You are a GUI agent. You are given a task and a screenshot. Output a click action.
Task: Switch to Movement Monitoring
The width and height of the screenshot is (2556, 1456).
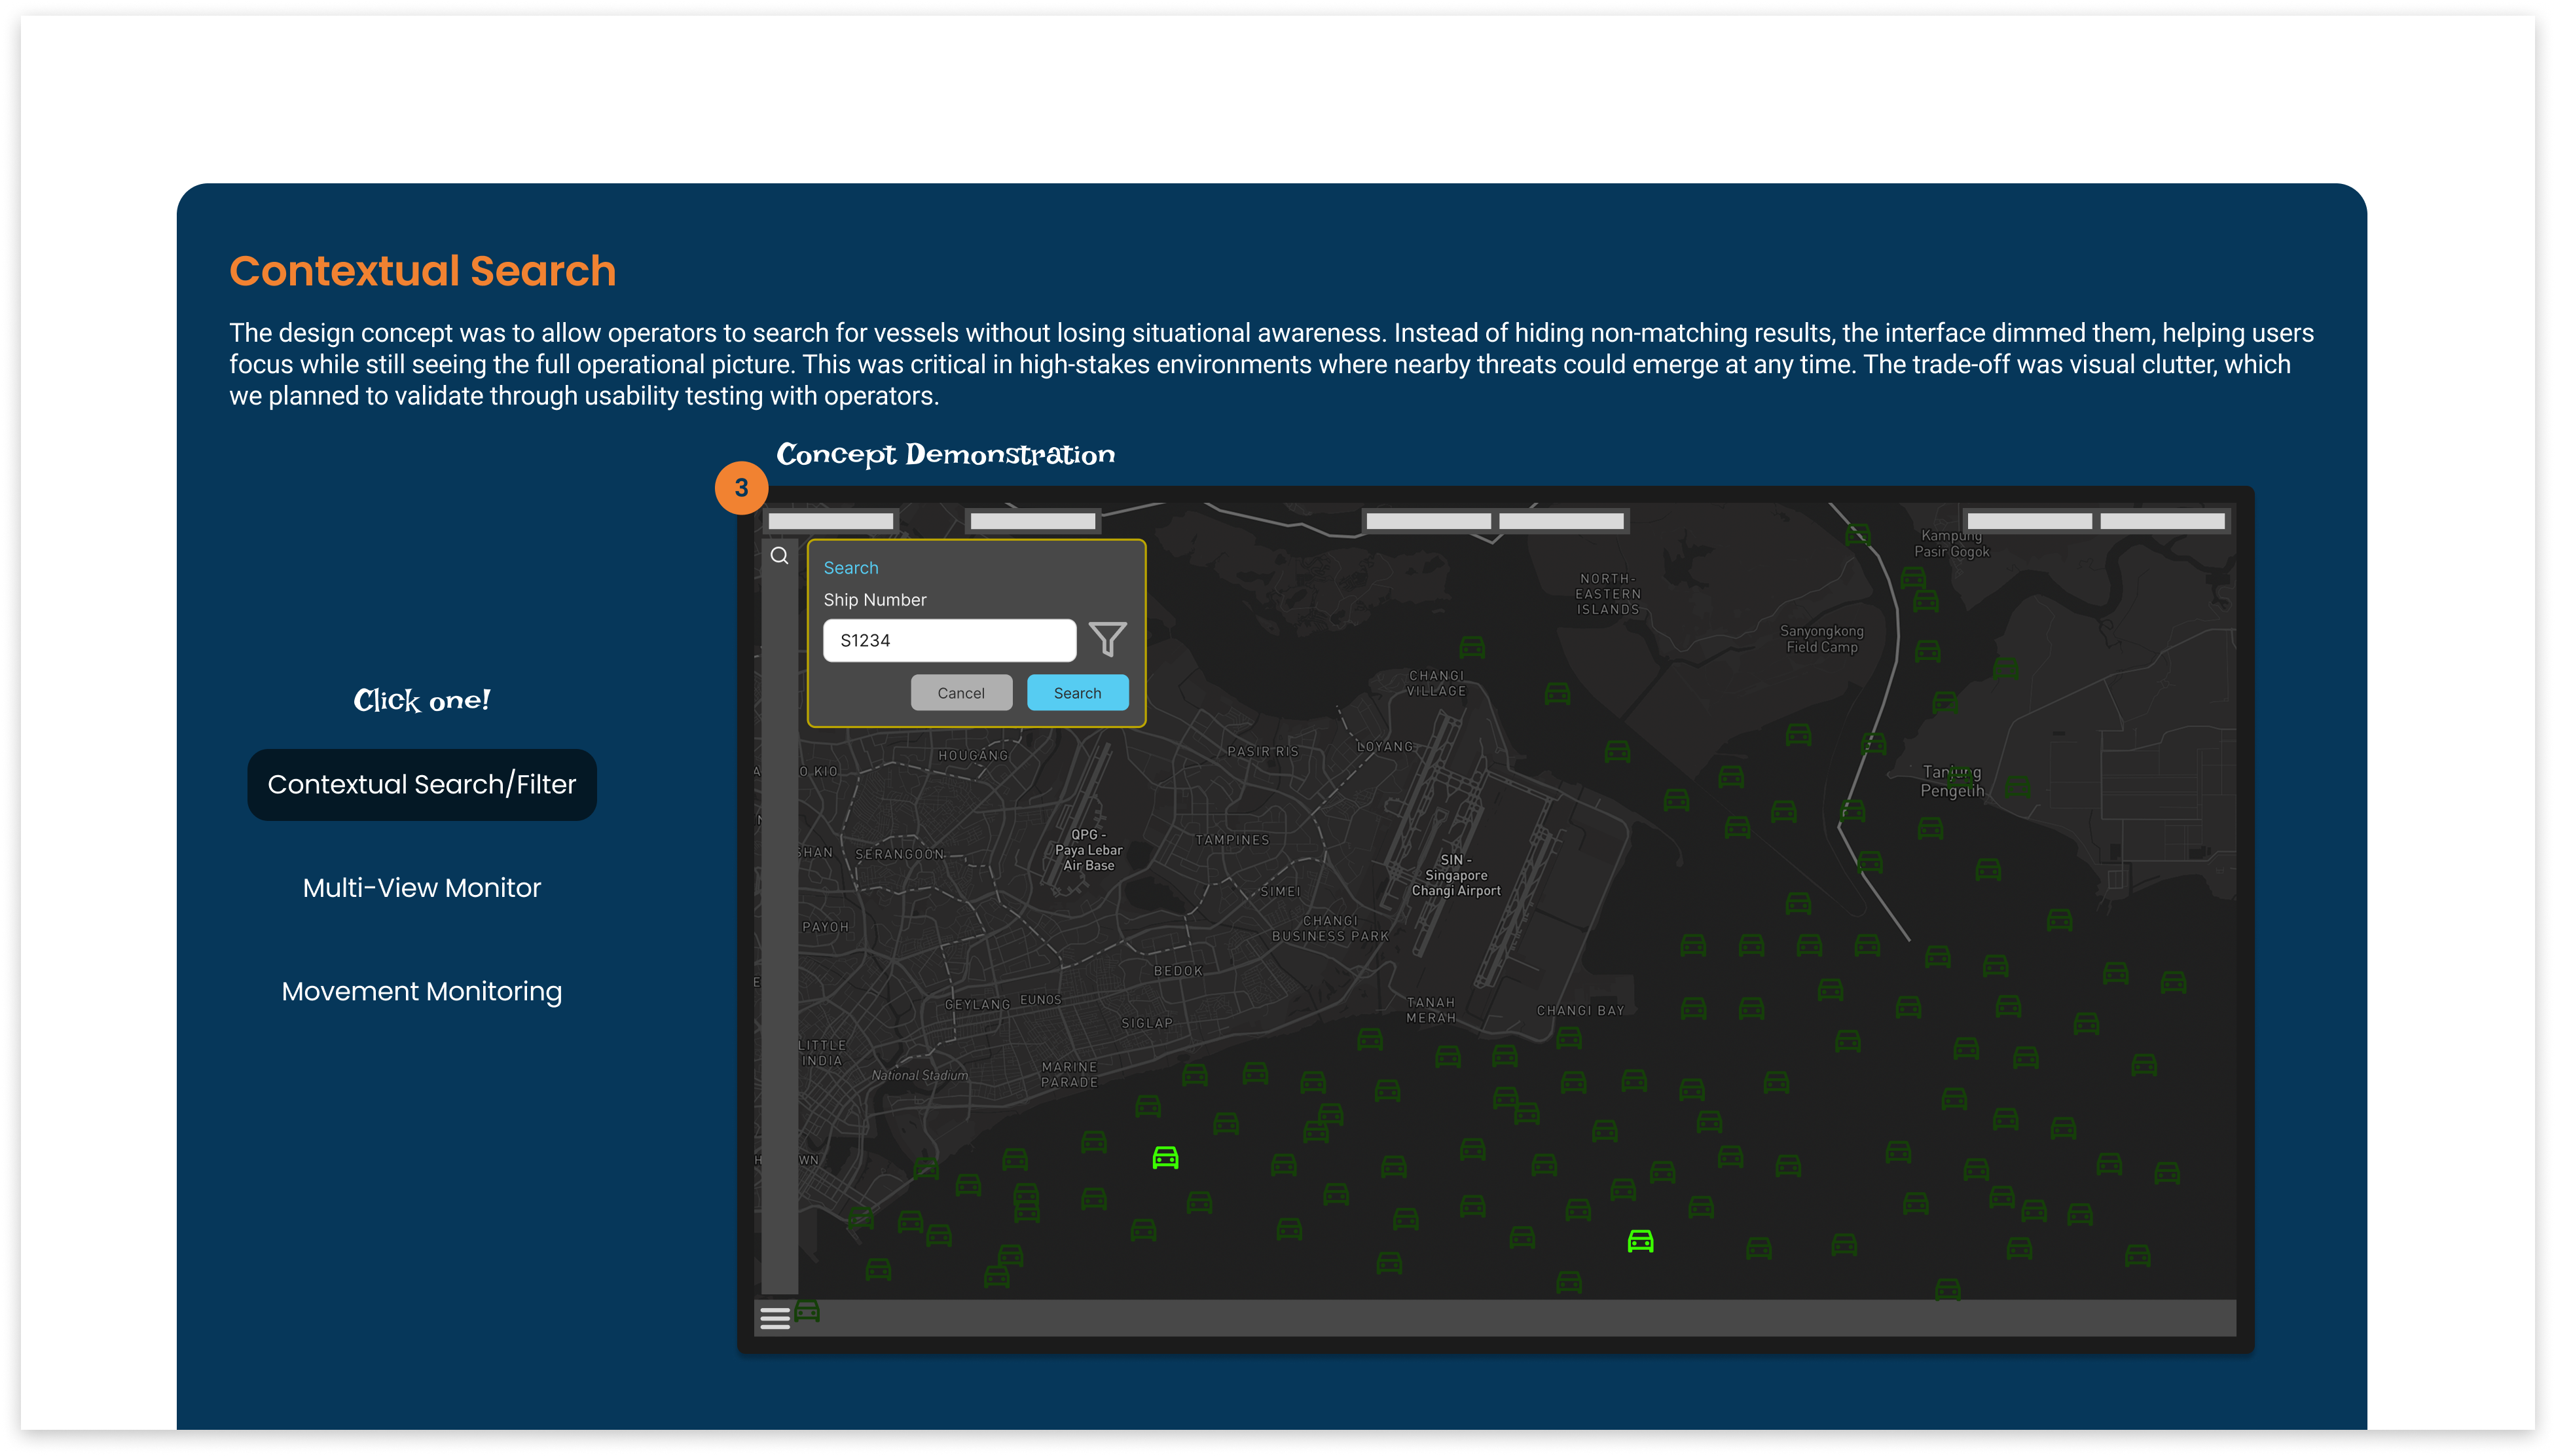tap(421, 991)
